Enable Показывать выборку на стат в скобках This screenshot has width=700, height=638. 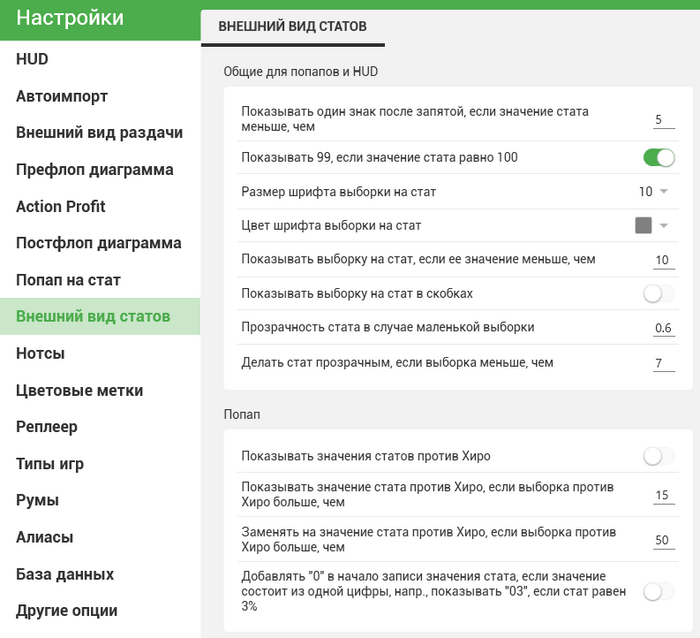(659, 294)
